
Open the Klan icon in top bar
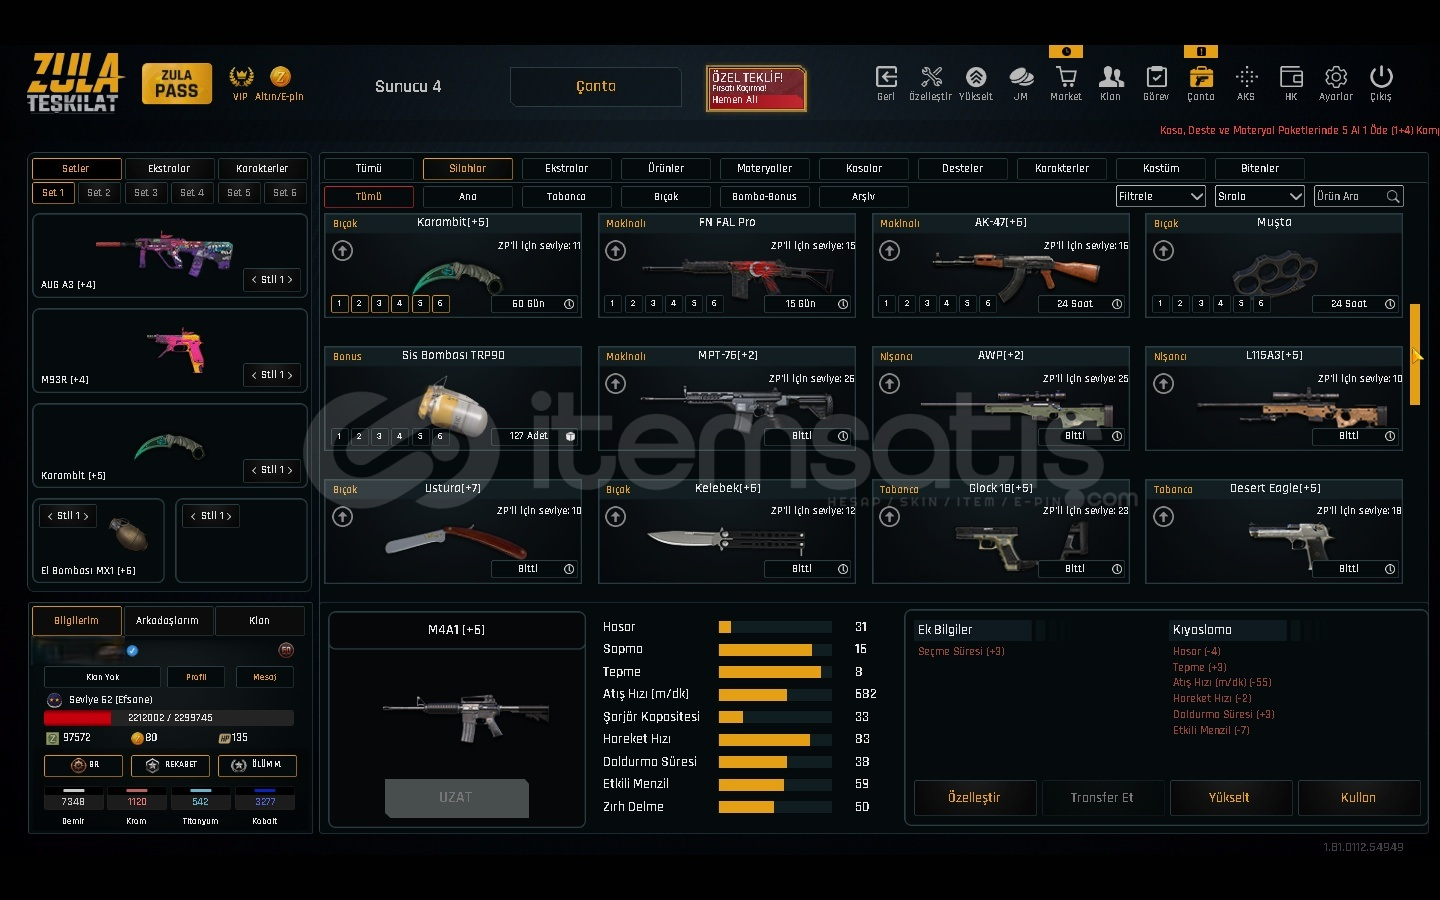(1110, 78)
